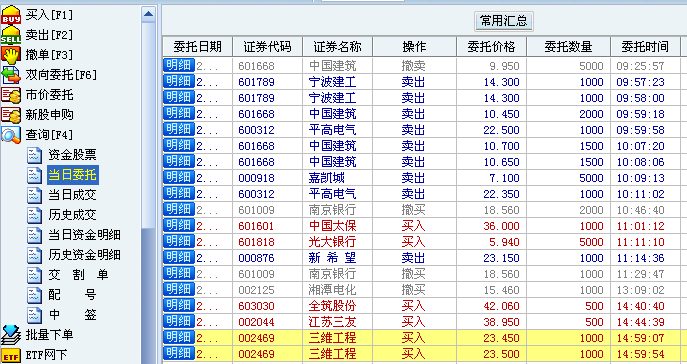Image resolution: width=687 pixels, height=364 pixels.
Task: Sort by the 证券名称 column header
Action: coord(337,46)
